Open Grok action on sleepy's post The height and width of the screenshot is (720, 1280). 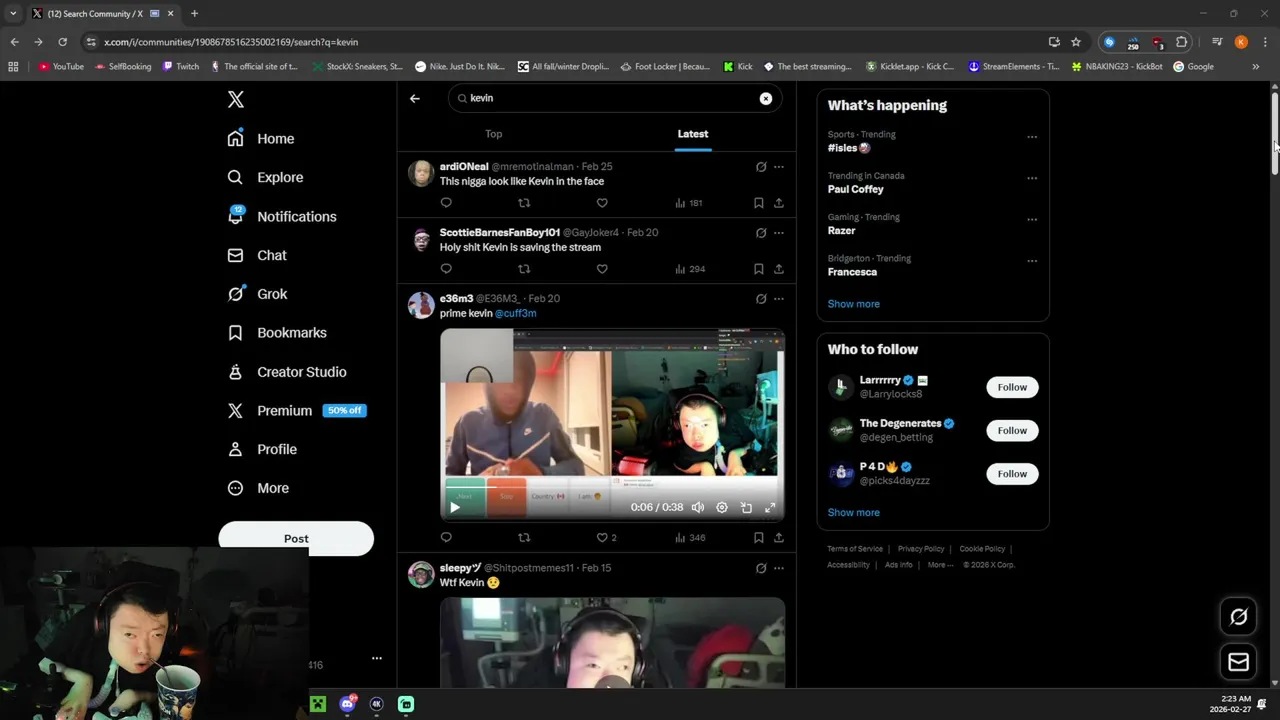click(x=761, y=568)
